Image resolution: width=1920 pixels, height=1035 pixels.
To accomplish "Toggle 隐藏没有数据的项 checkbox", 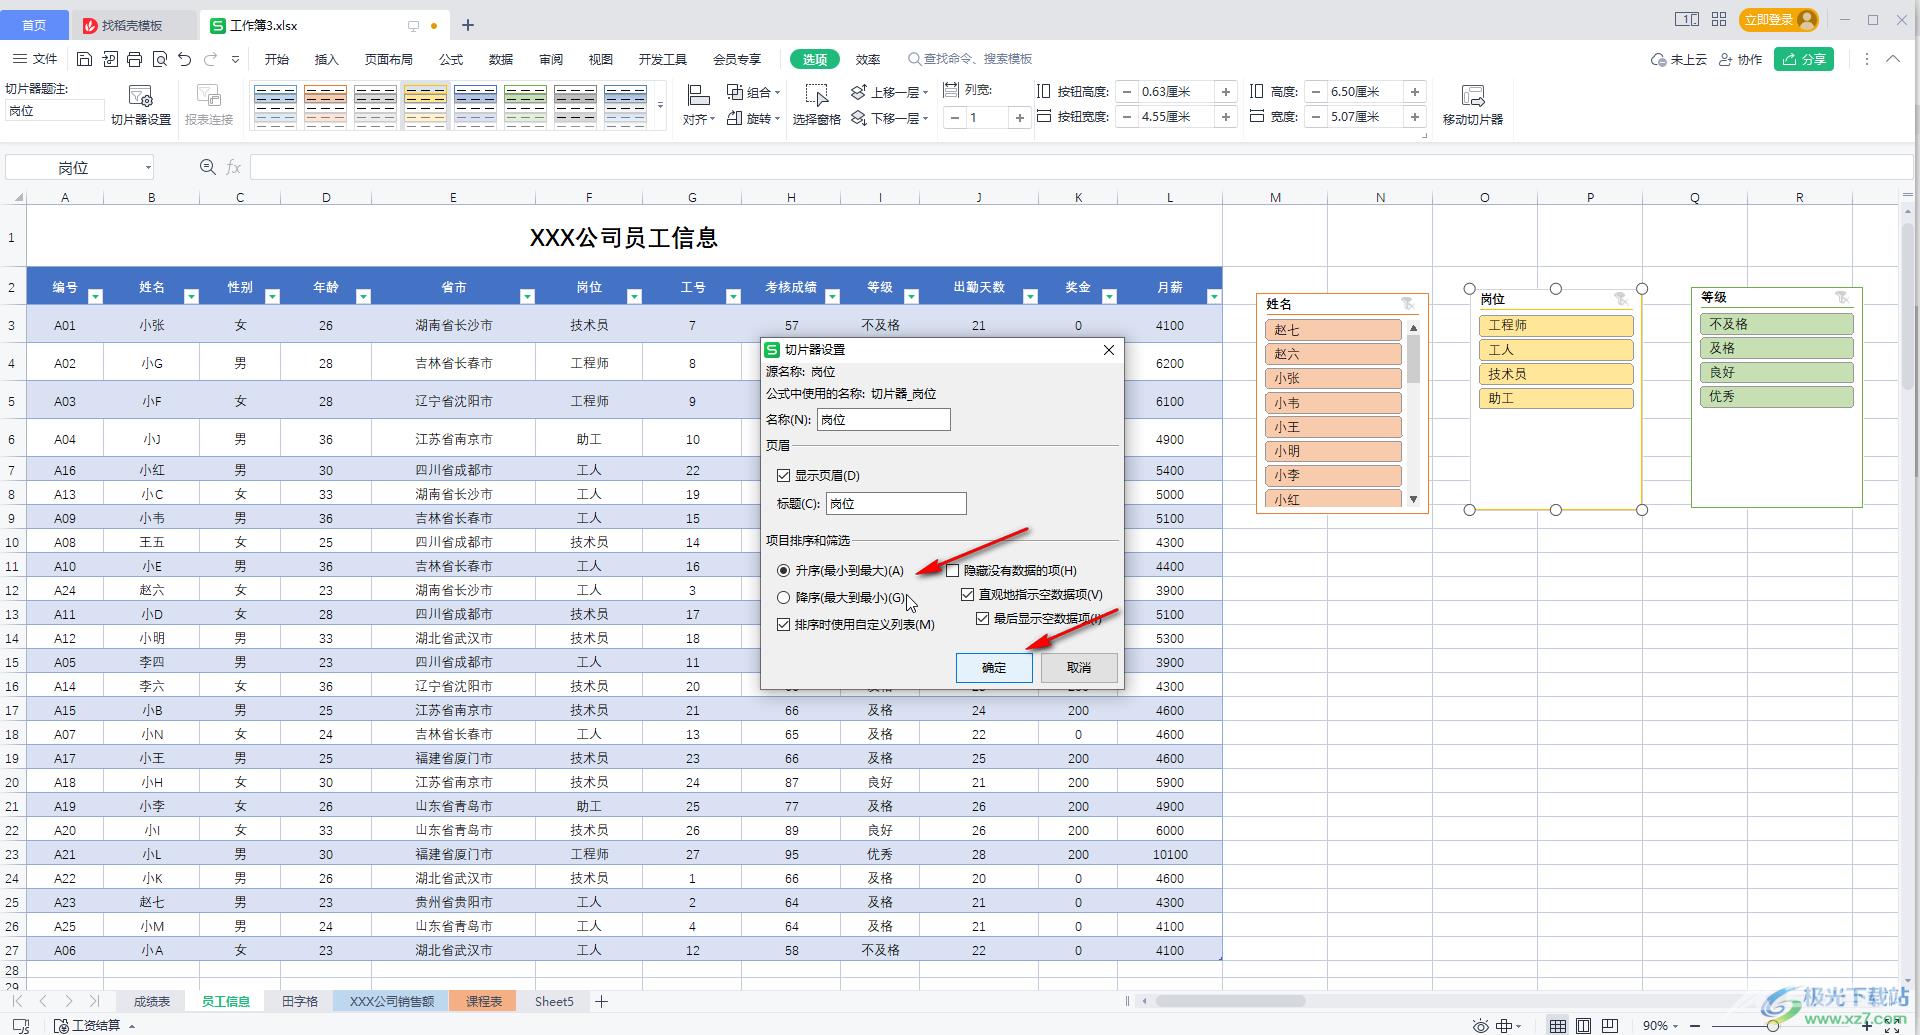I will 952,571.
